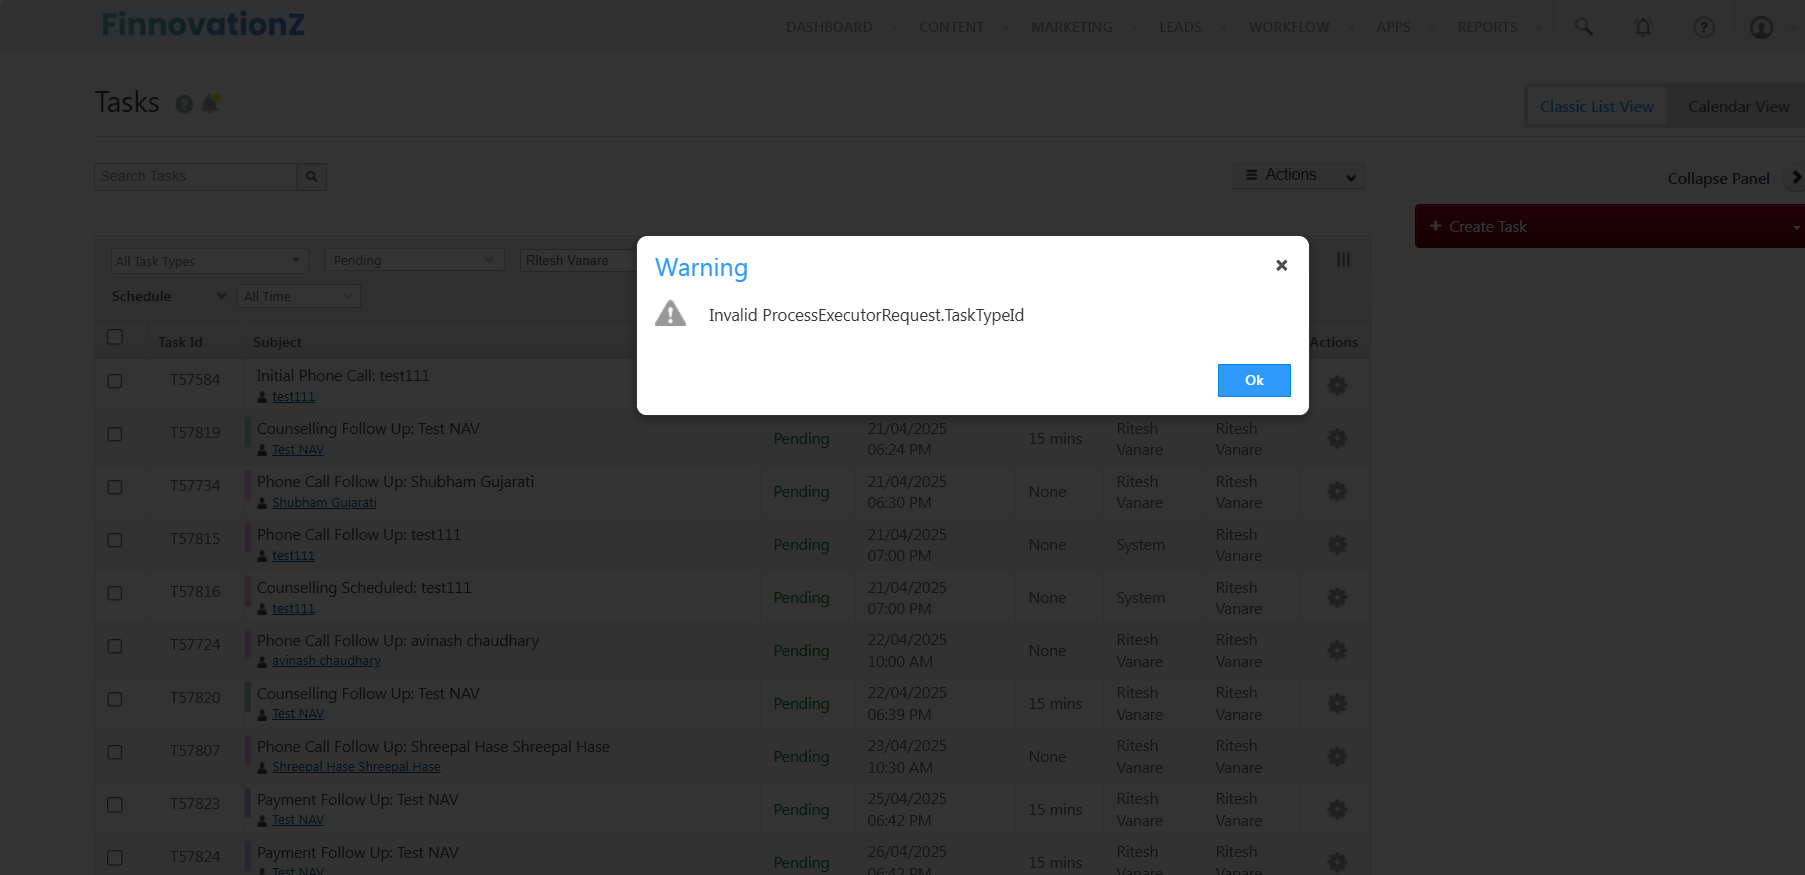
Task: Open gear actions for task T57734
Action: pos(1337,492)
